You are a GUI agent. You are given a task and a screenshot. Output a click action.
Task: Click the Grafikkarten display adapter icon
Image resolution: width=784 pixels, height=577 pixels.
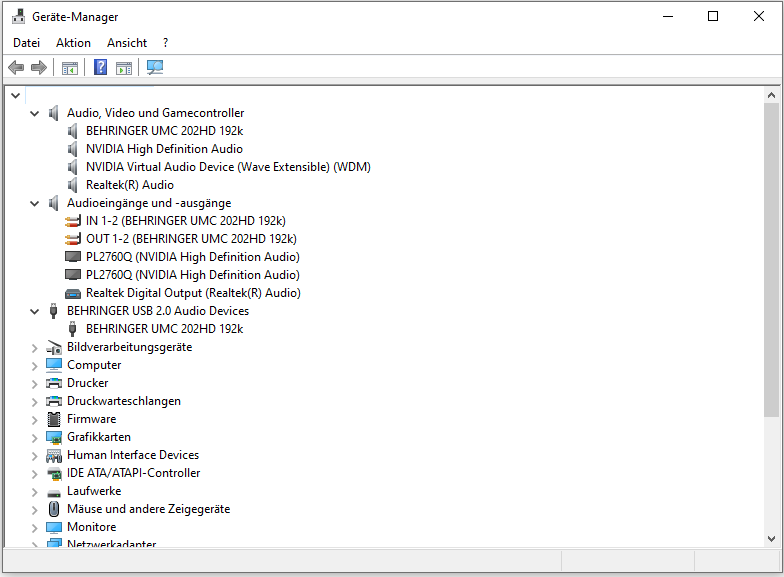[x=54, y=438]
